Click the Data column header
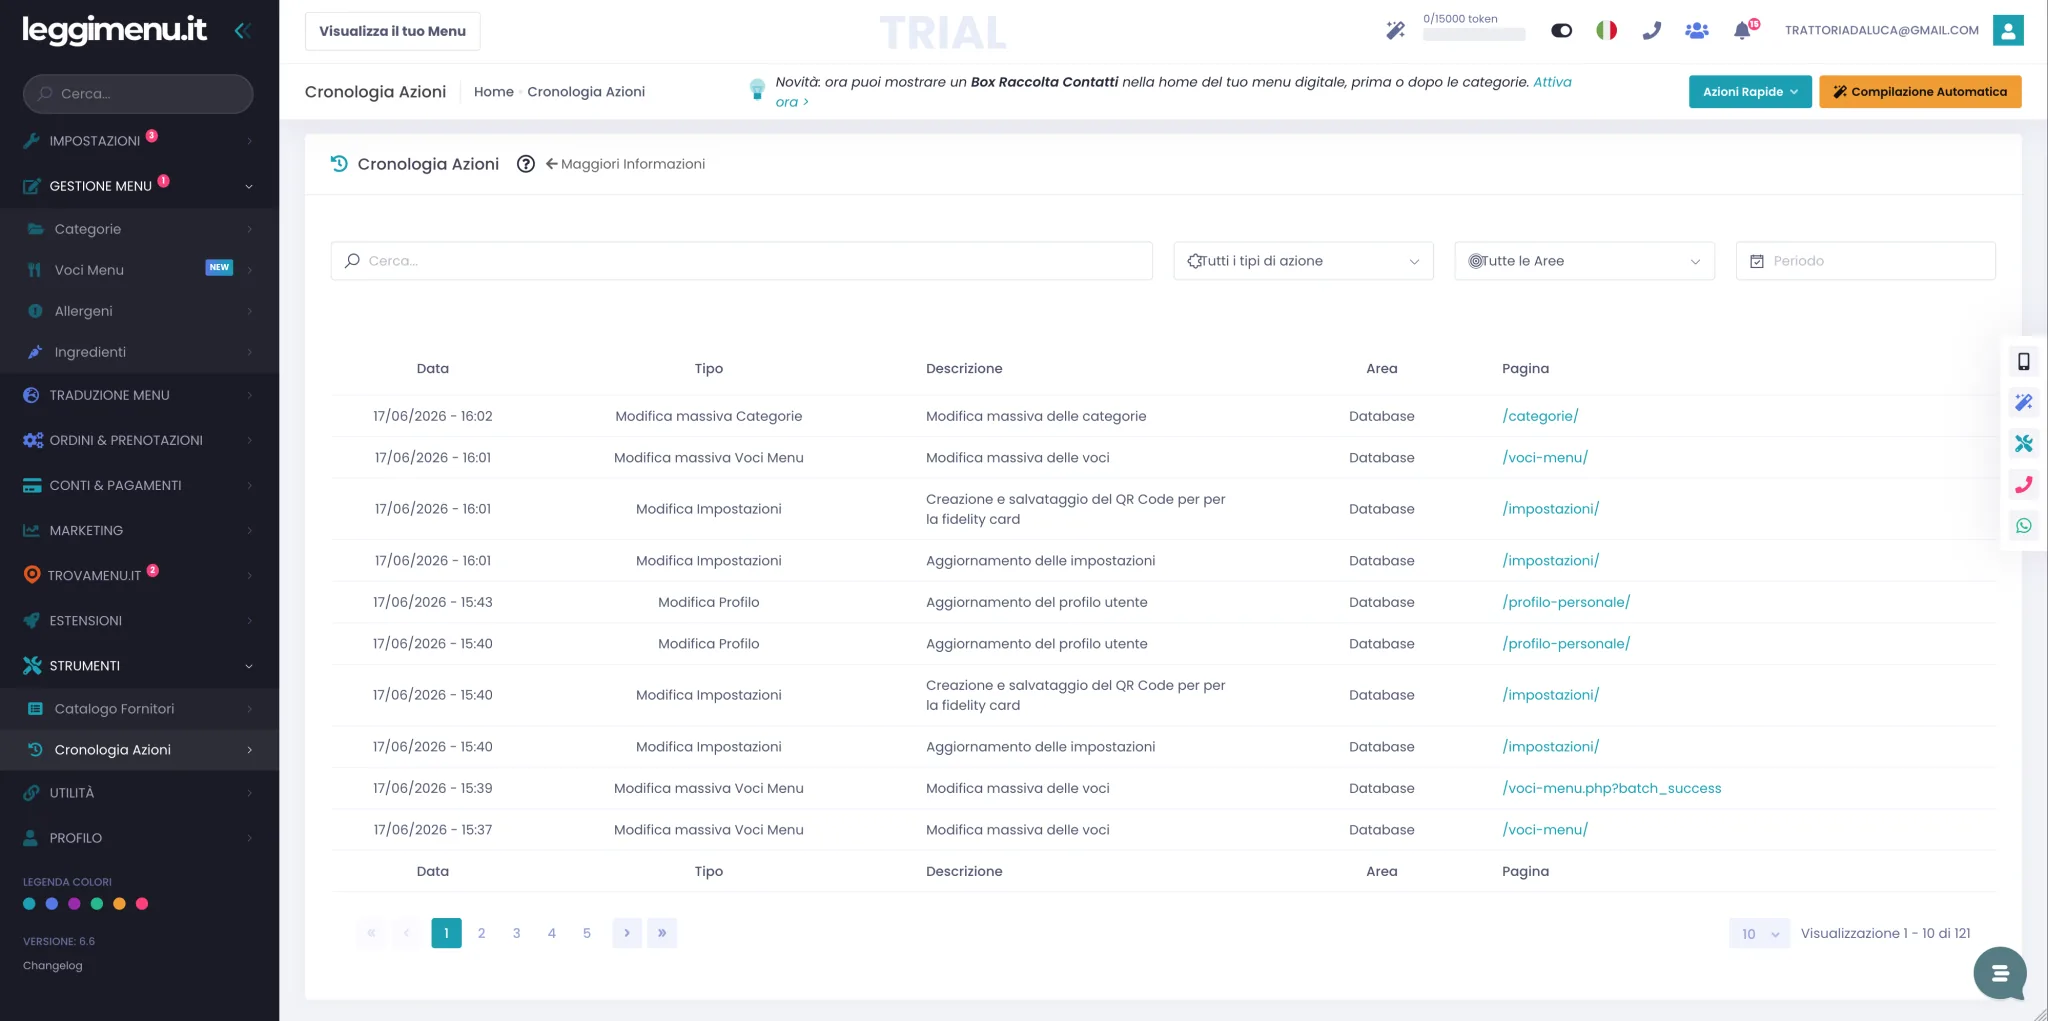2048x1021 pixels. tap(432, 369)
